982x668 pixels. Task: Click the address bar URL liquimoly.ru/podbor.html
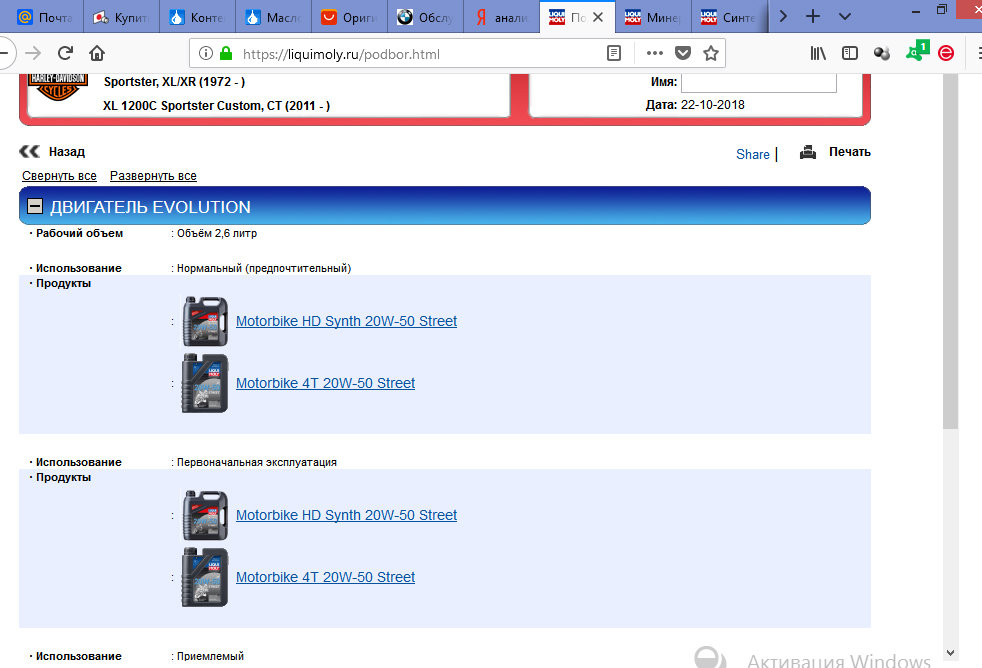(341, 54)
